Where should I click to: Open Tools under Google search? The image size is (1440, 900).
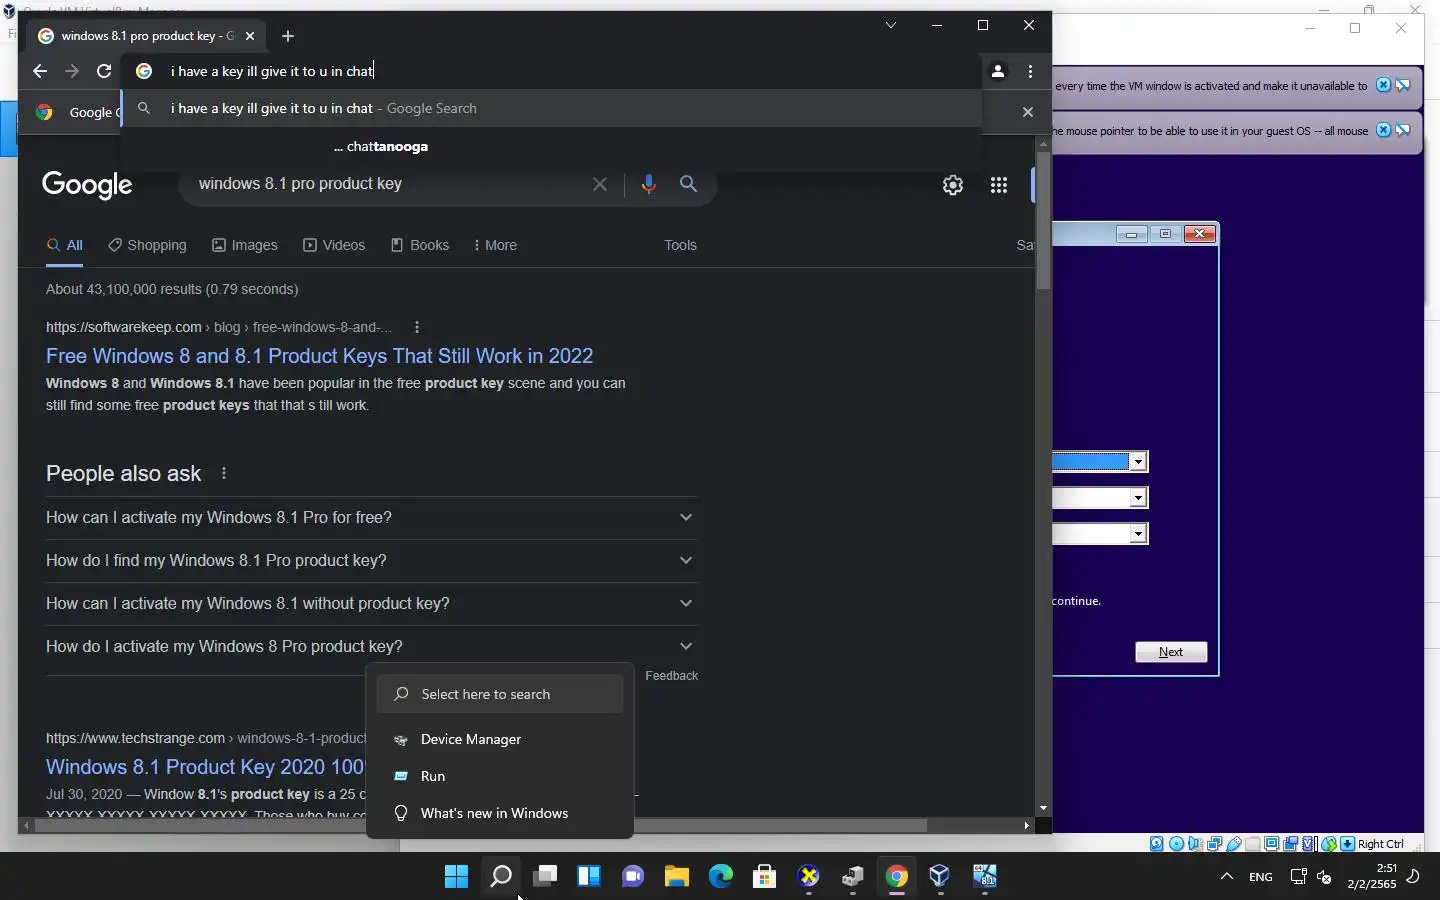(x=680, y=245)
